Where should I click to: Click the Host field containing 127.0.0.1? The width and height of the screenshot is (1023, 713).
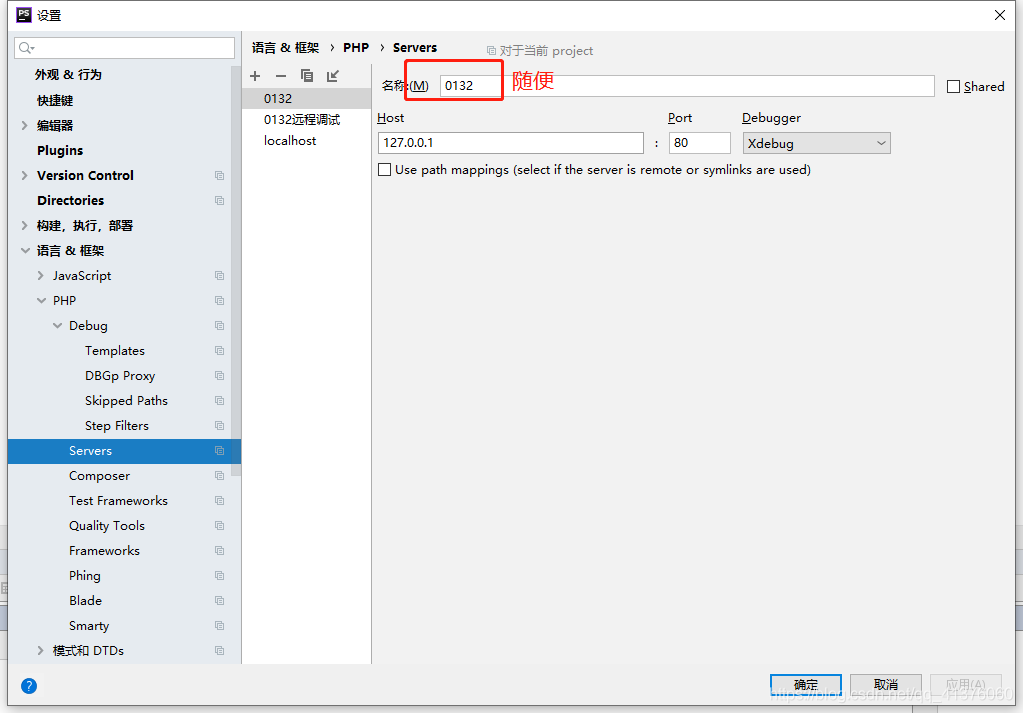[511, 143]
